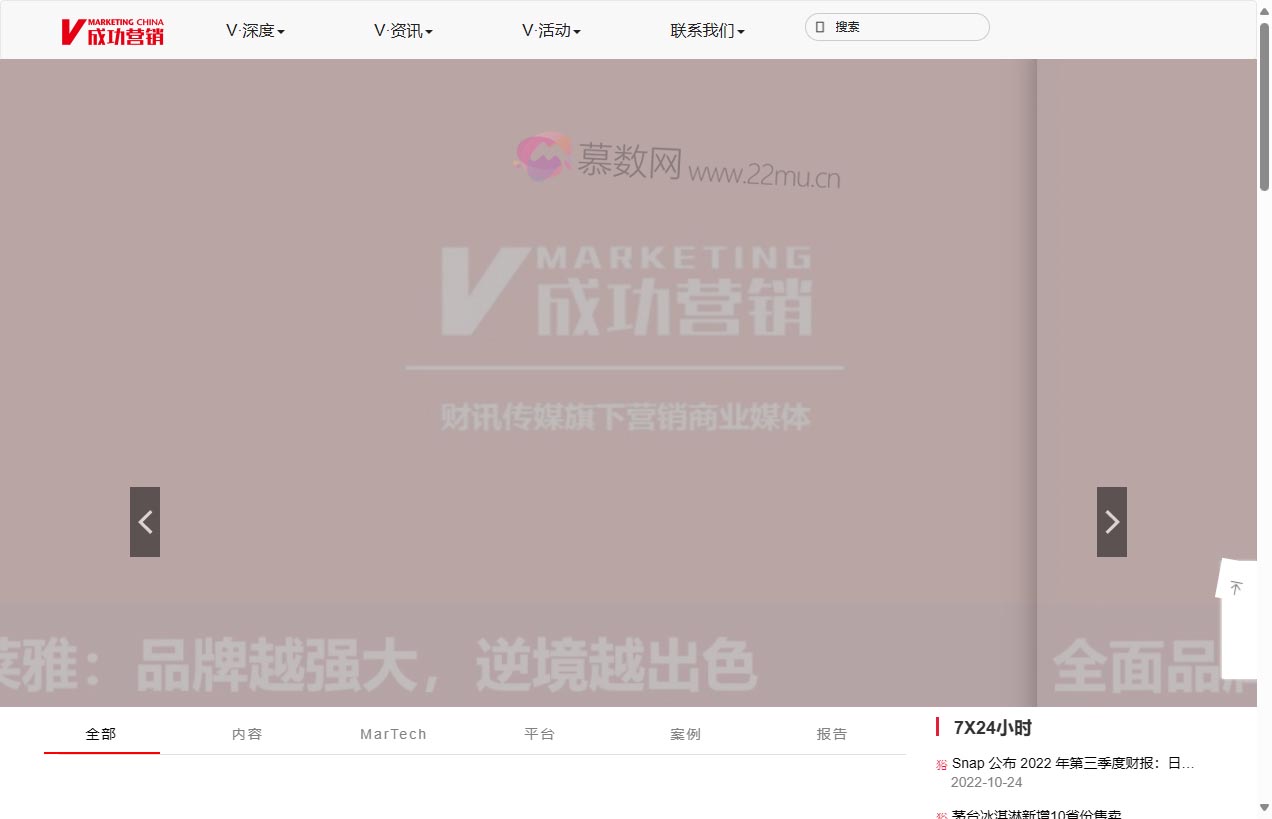Open the Snap 2022 第三季度财报 news article
The image size is (1272, 819).
click(1070, 763)
